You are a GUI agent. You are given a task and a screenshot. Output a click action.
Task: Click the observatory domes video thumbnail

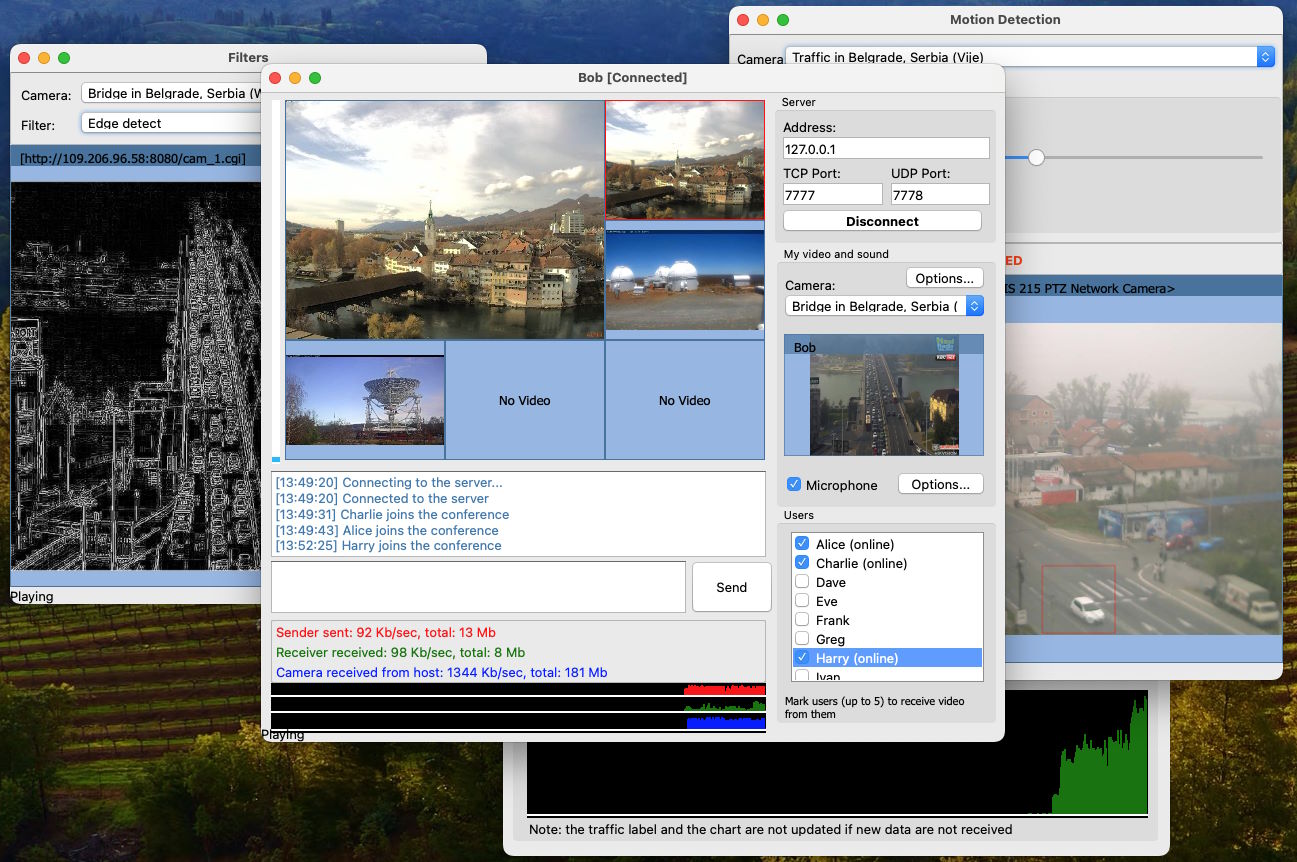coord(684,281)
